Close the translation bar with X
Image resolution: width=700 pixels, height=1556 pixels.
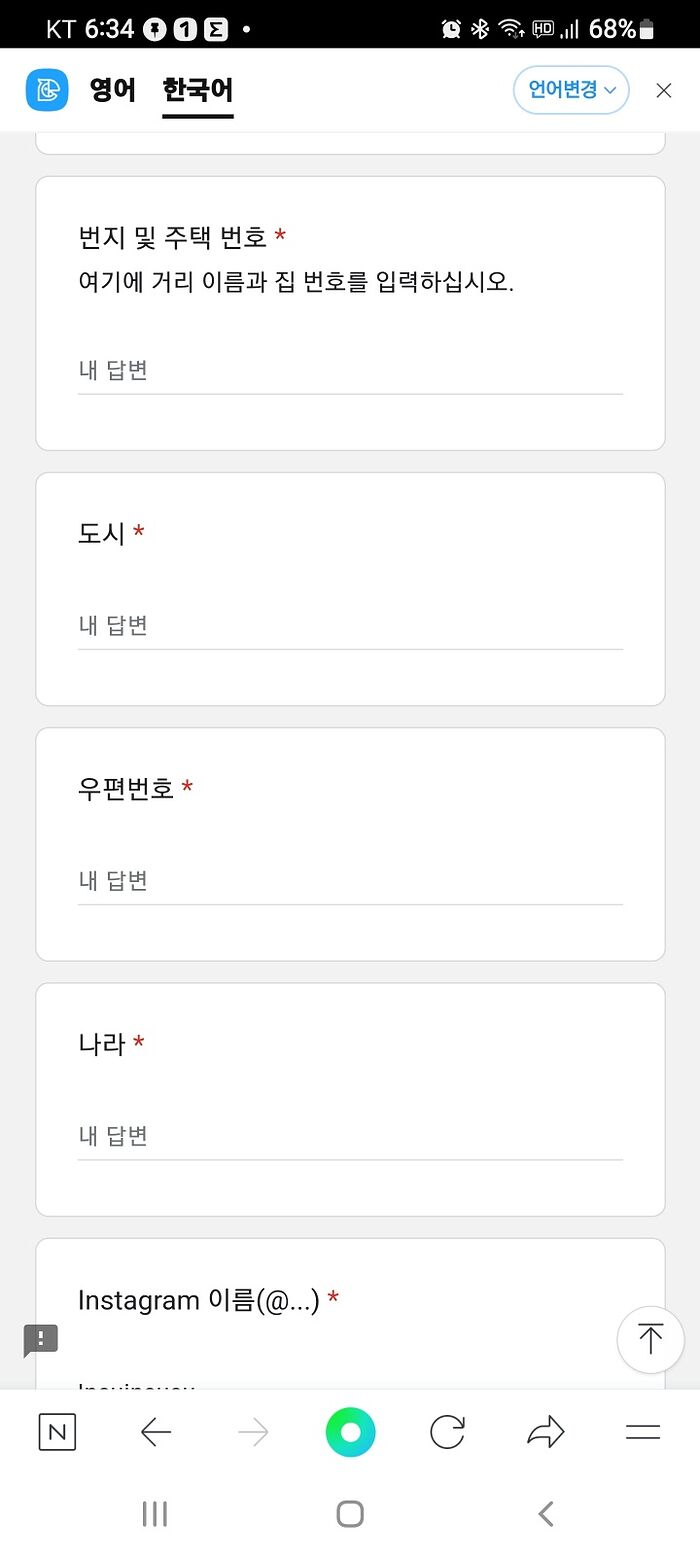point(664,90)
